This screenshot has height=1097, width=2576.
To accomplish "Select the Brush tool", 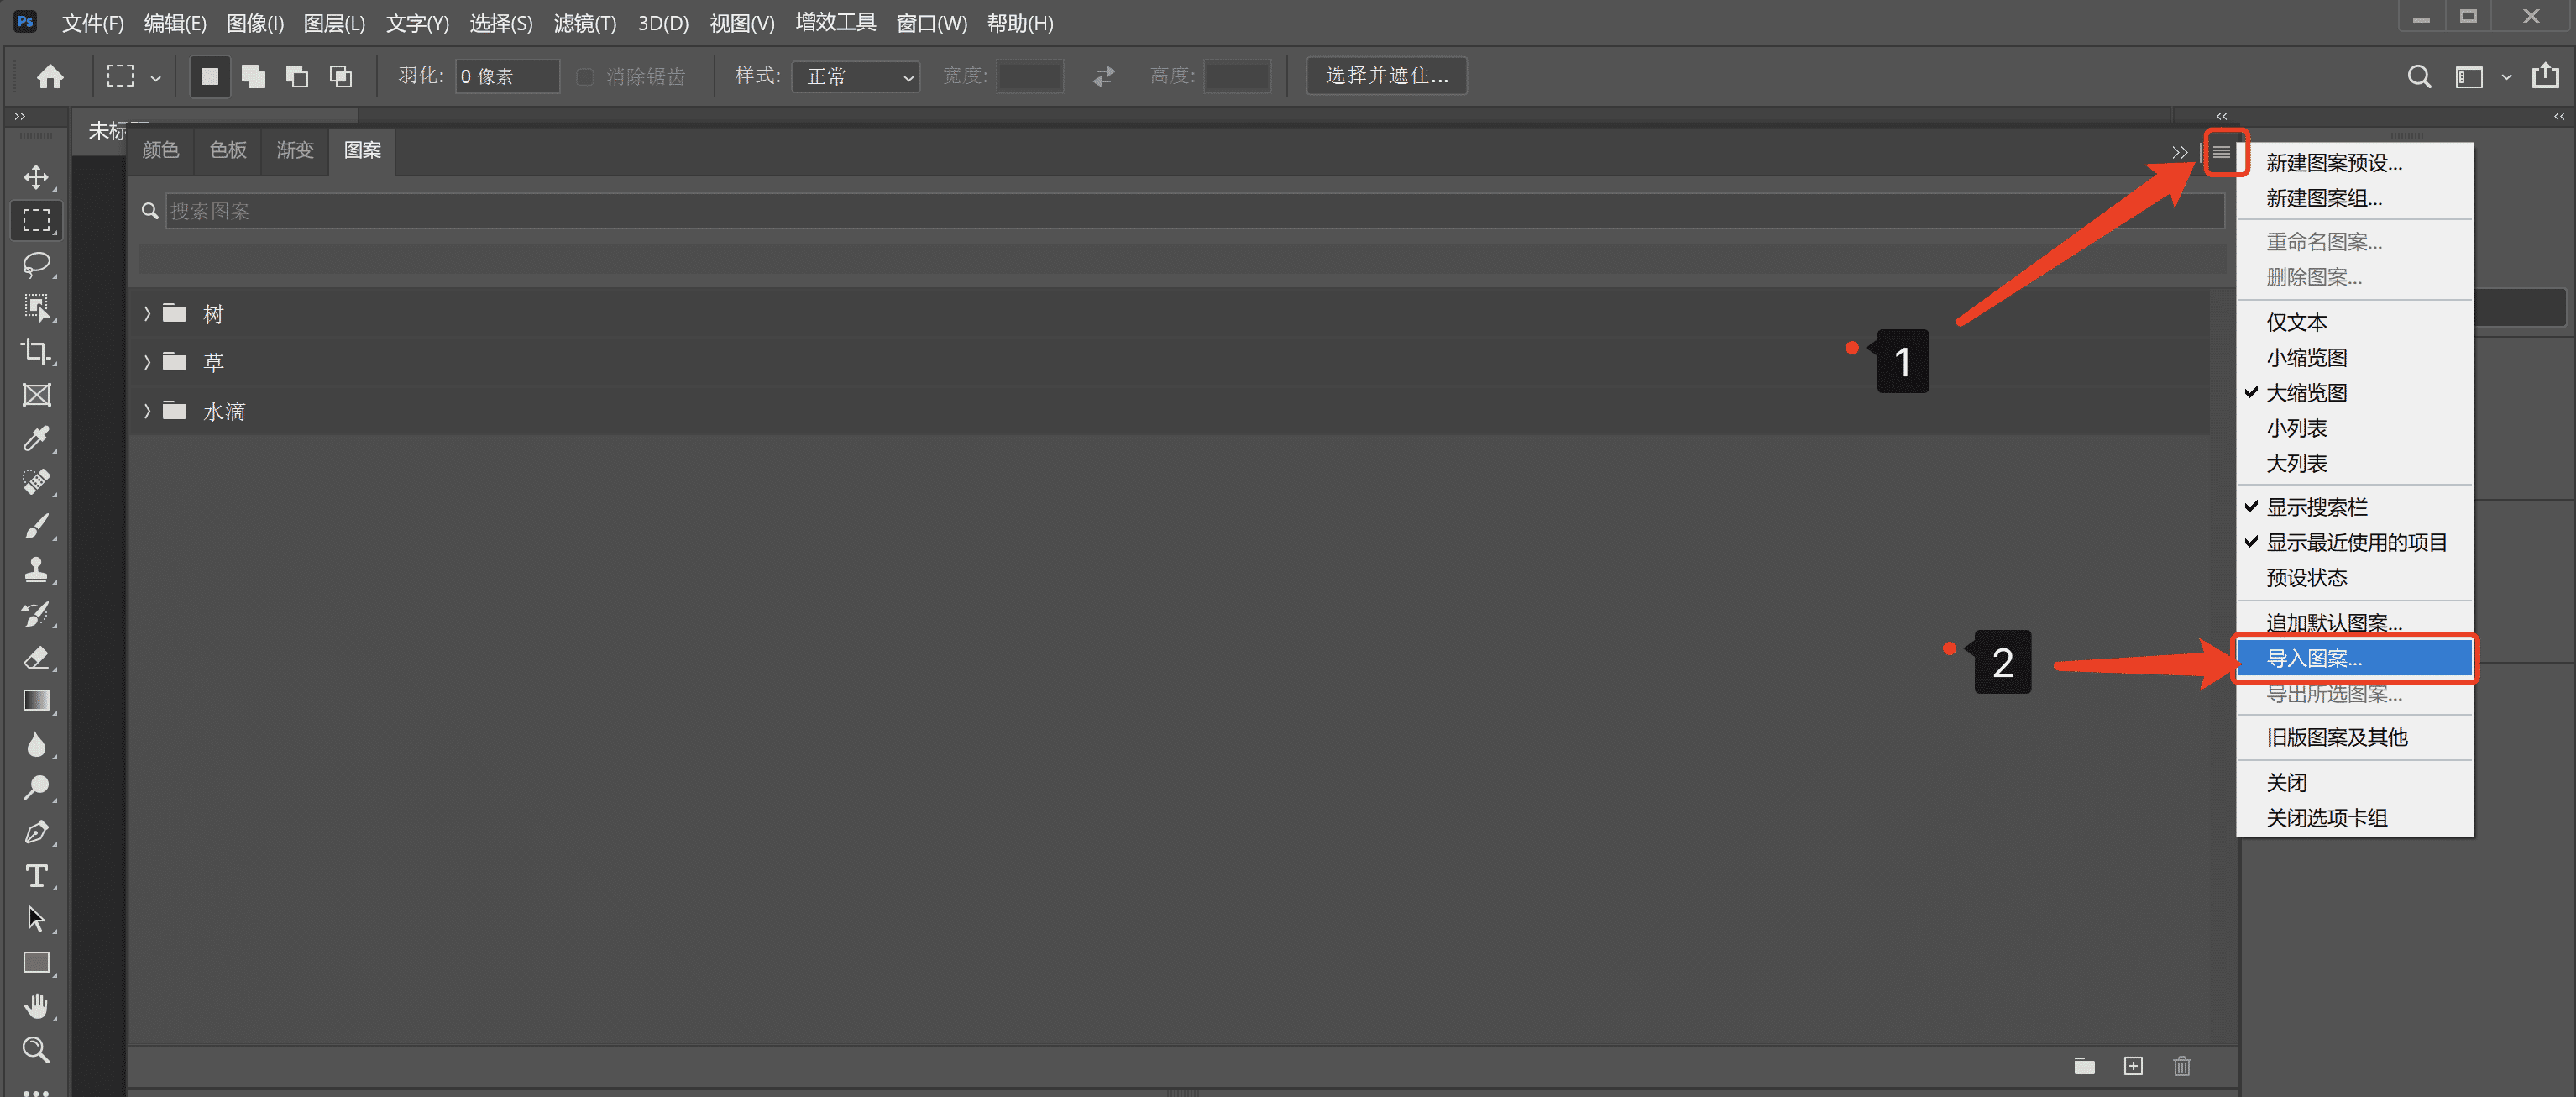I will coord(36,526).
